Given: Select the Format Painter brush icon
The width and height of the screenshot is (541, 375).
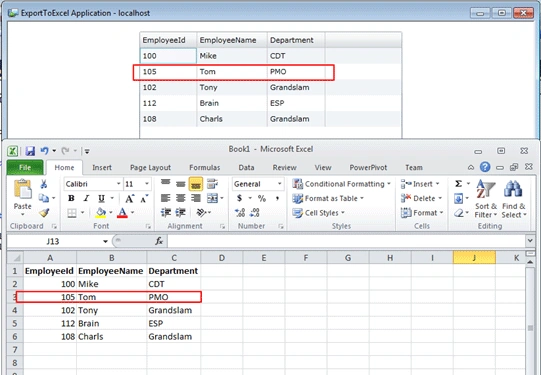Looking at the screenshot, I should coord(44,213).
